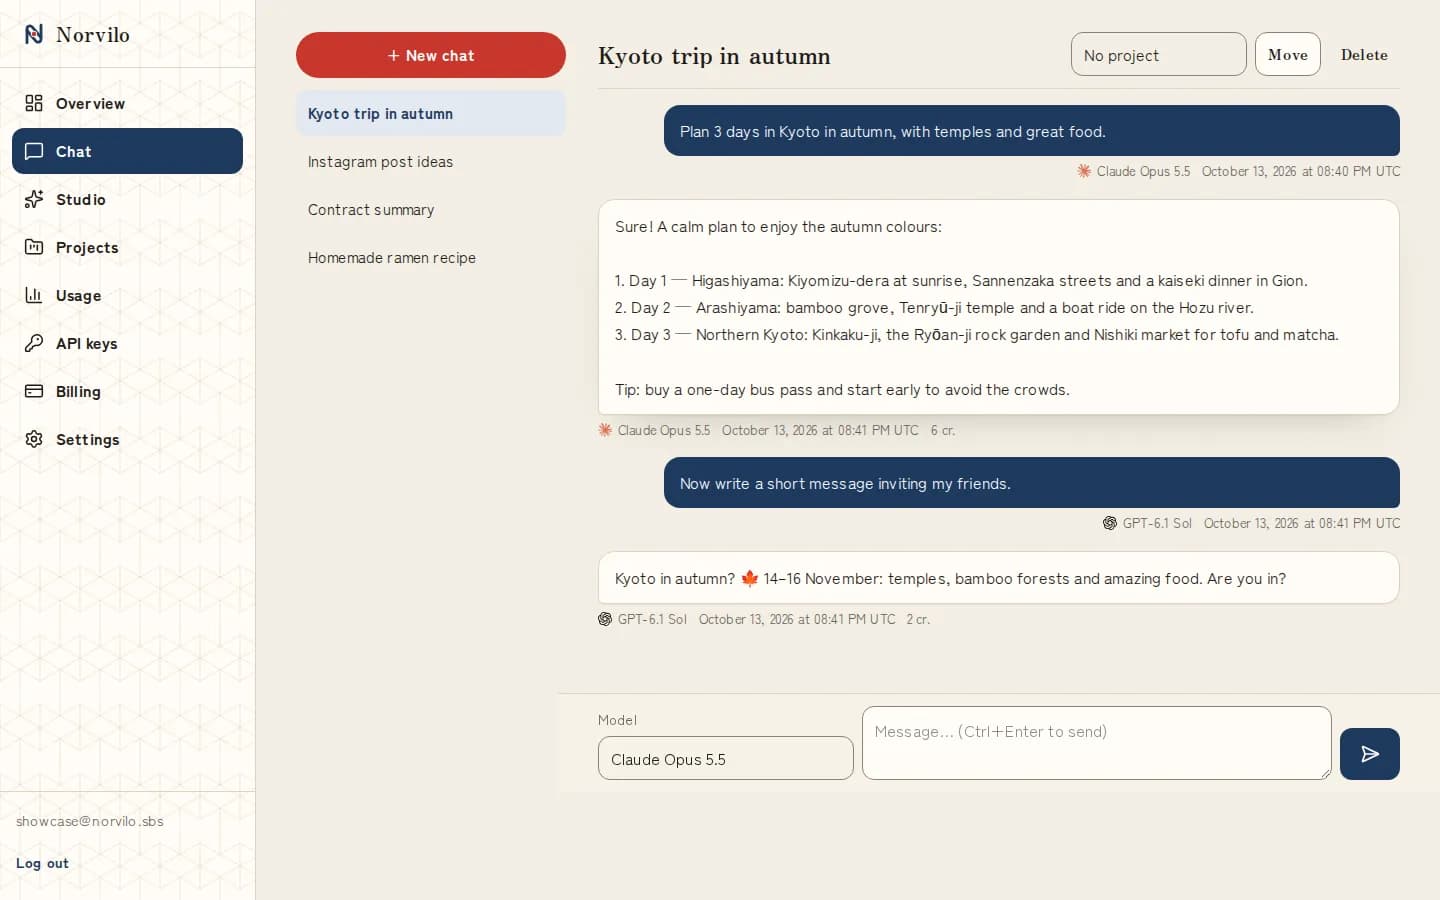1440x900 pixels.
Task: Open the Contract summary chat
Action: [x=431, y=210]
